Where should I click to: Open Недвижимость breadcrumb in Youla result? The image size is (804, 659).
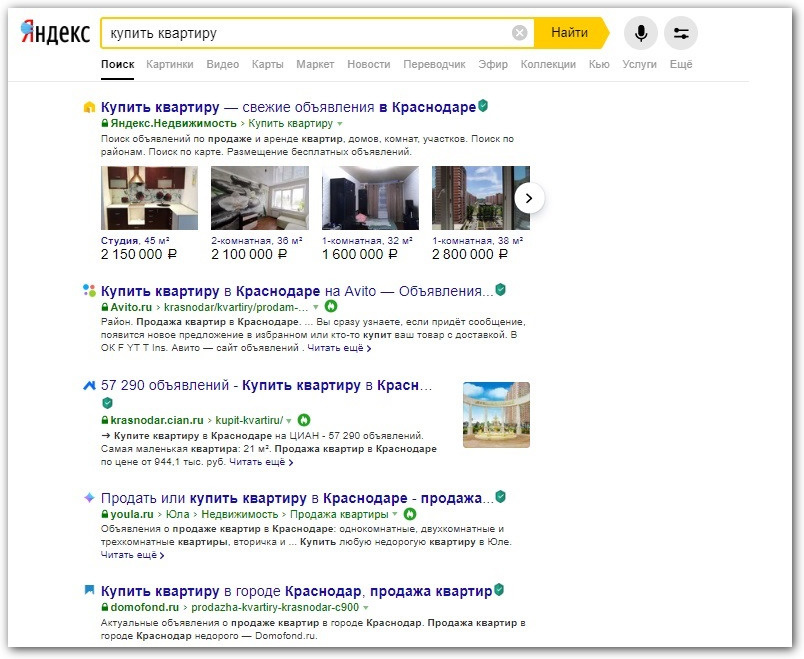click(239, 514)
